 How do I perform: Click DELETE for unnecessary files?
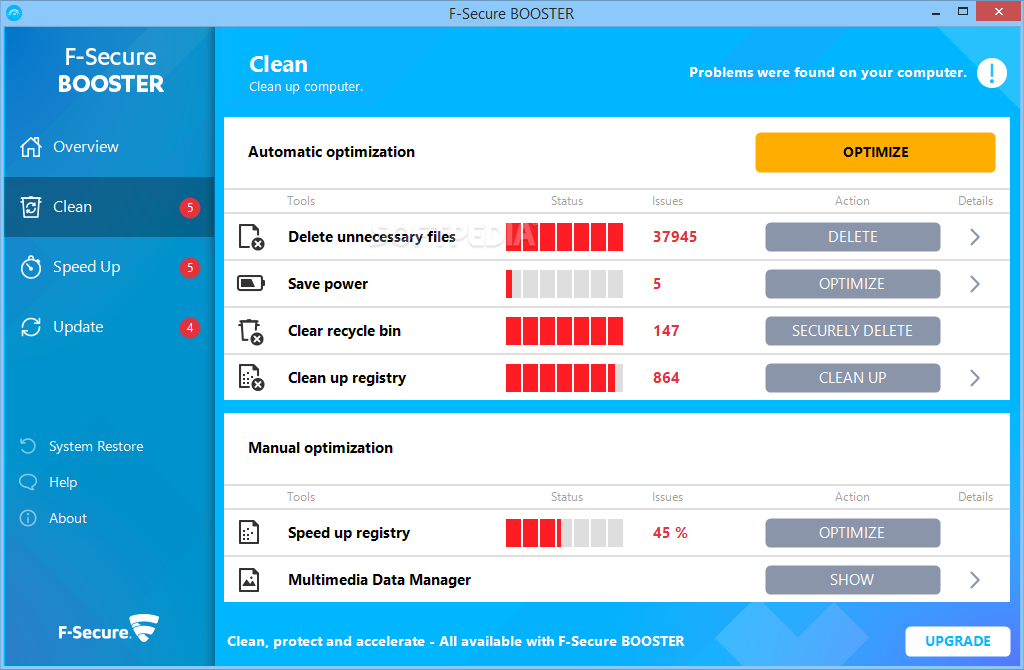[853, 237]
